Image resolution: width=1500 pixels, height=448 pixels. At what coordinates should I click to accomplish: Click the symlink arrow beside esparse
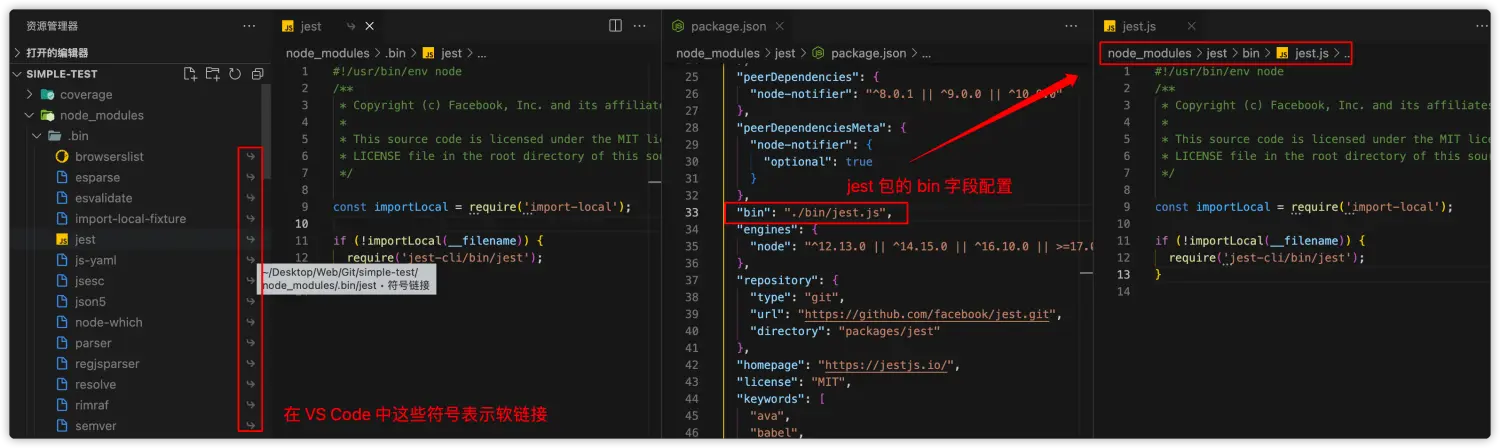click(x=250, y=178)
